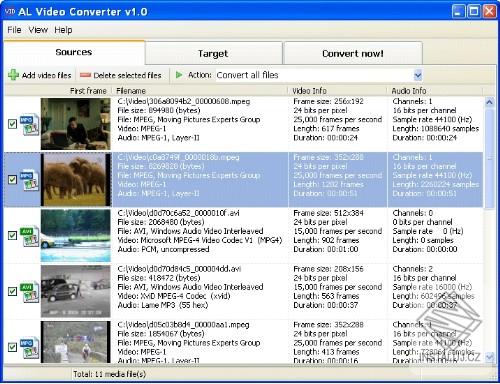Click the Video Info column header

click(x=337, y=91)
